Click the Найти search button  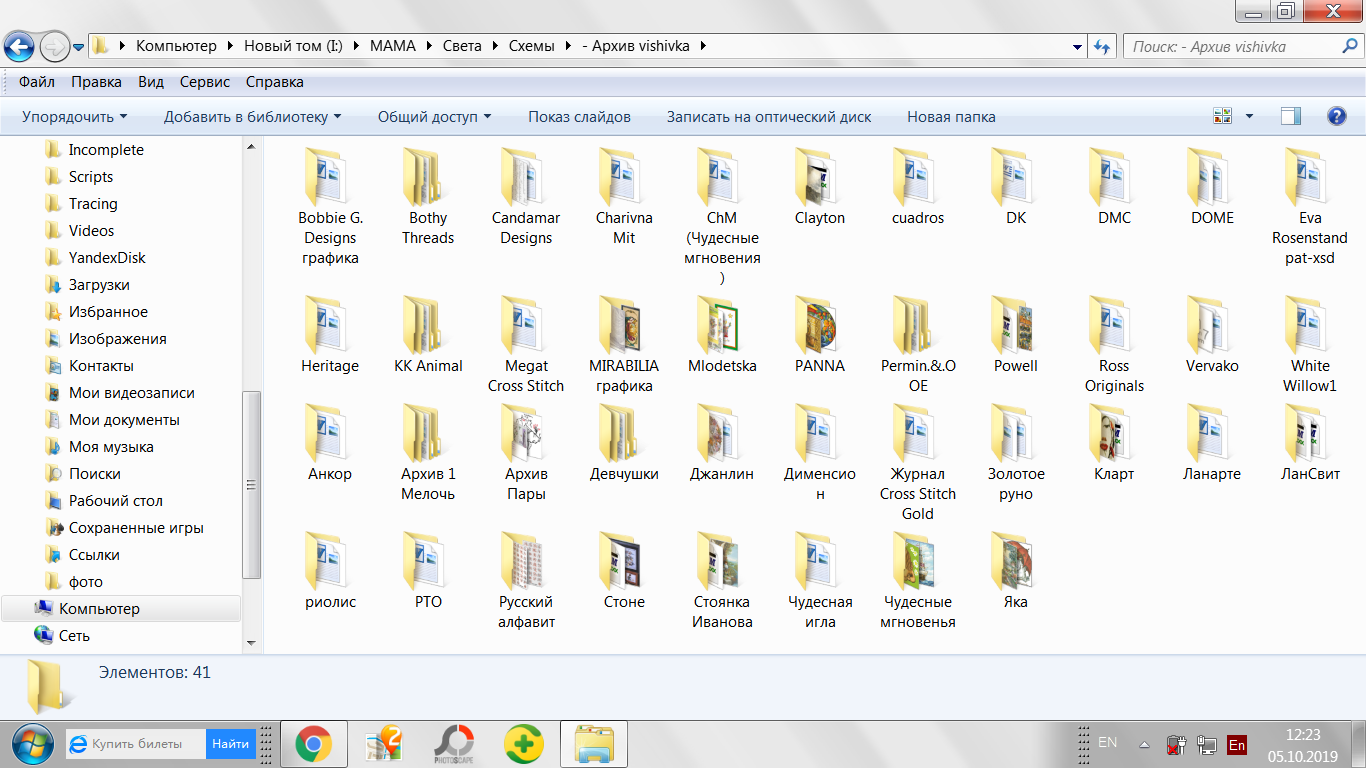[x=231, y=744]
